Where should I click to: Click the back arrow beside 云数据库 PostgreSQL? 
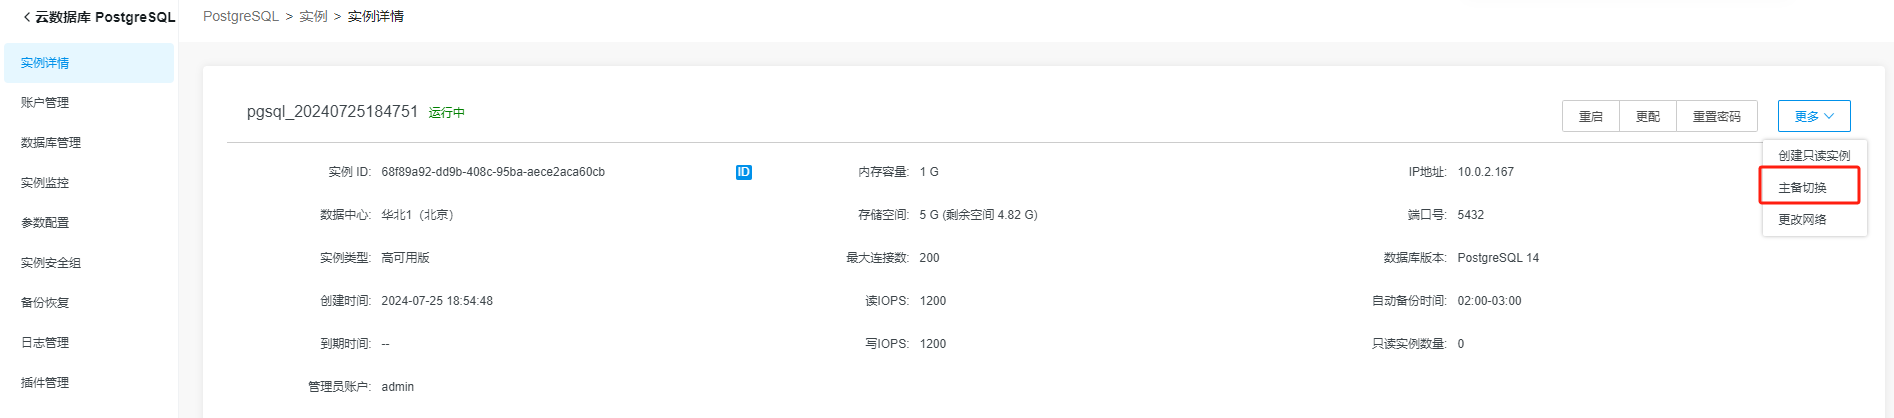[x=26, y=17]
